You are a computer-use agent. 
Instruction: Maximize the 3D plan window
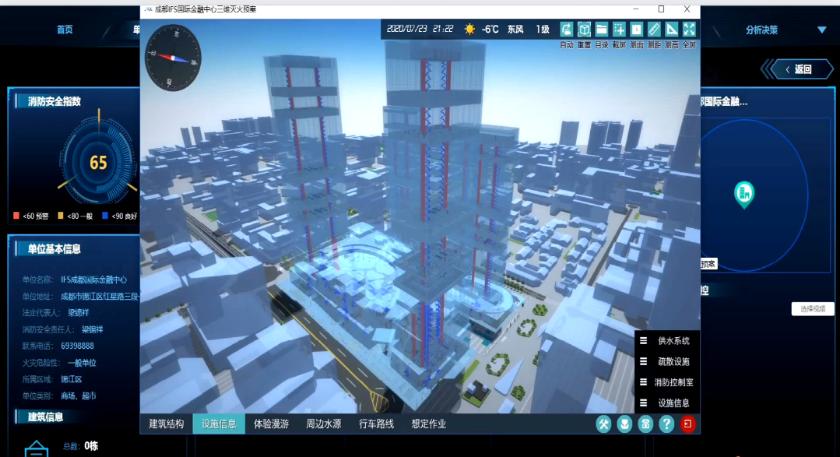pos(661,9)
